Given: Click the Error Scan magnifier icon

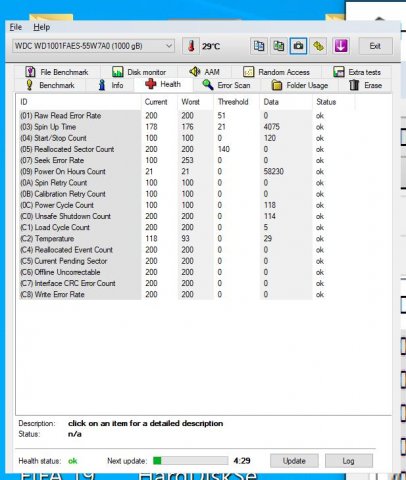Looking at the screenshot, I should point(208,85).
